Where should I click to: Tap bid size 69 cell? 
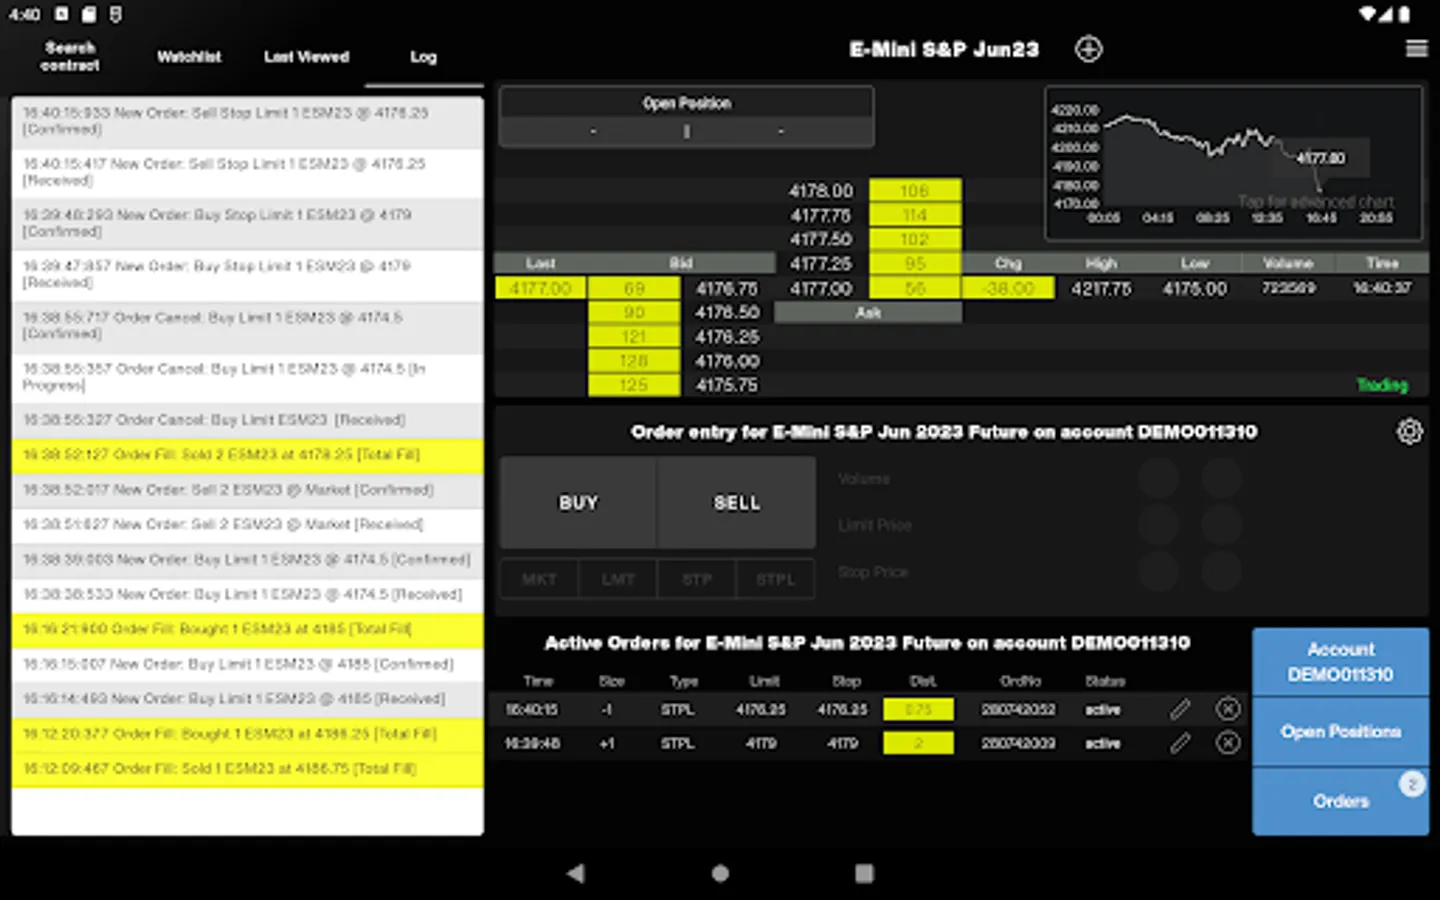point(634,288)
